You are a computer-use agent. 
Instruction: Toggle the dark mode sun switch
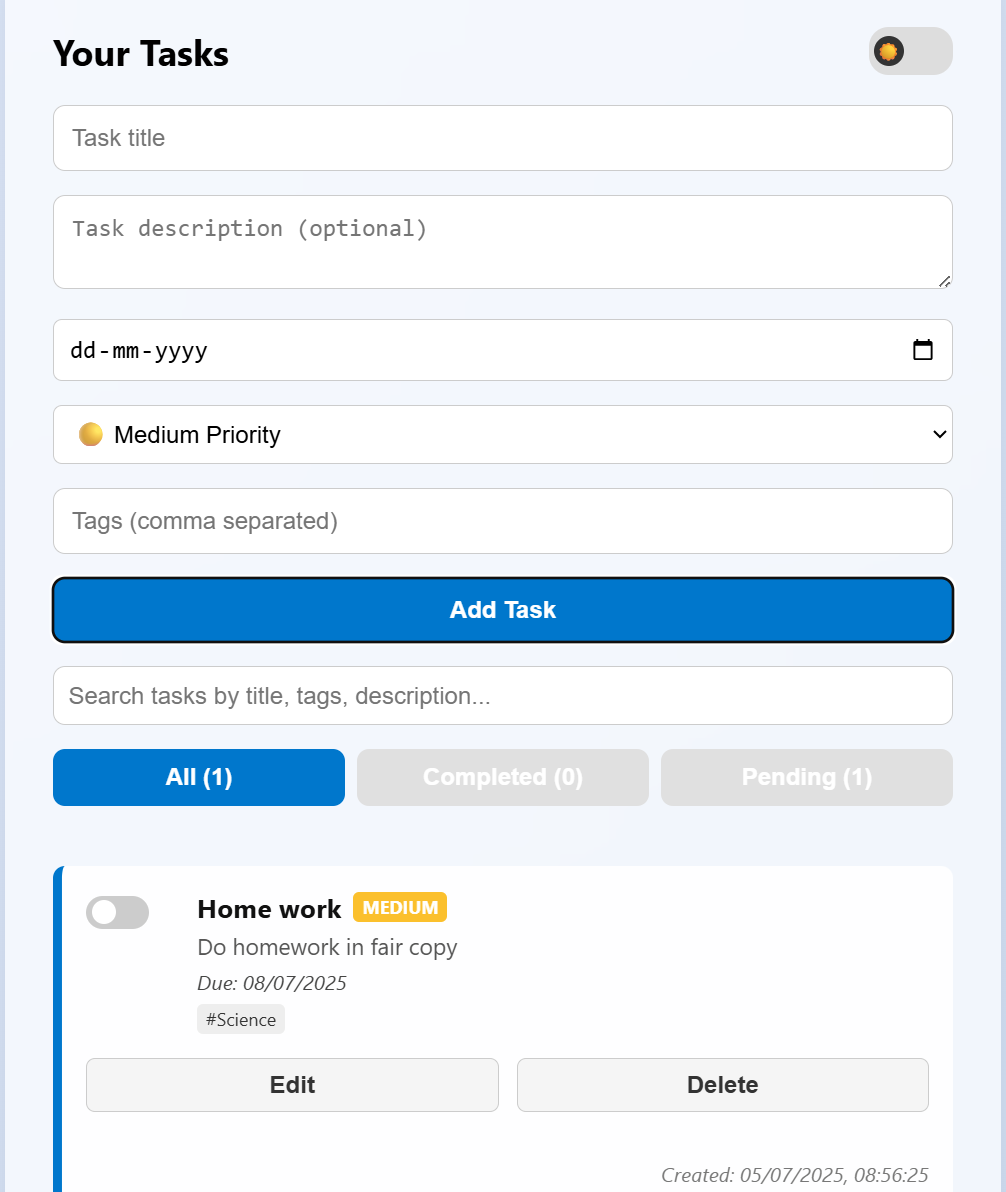(910, 51)
